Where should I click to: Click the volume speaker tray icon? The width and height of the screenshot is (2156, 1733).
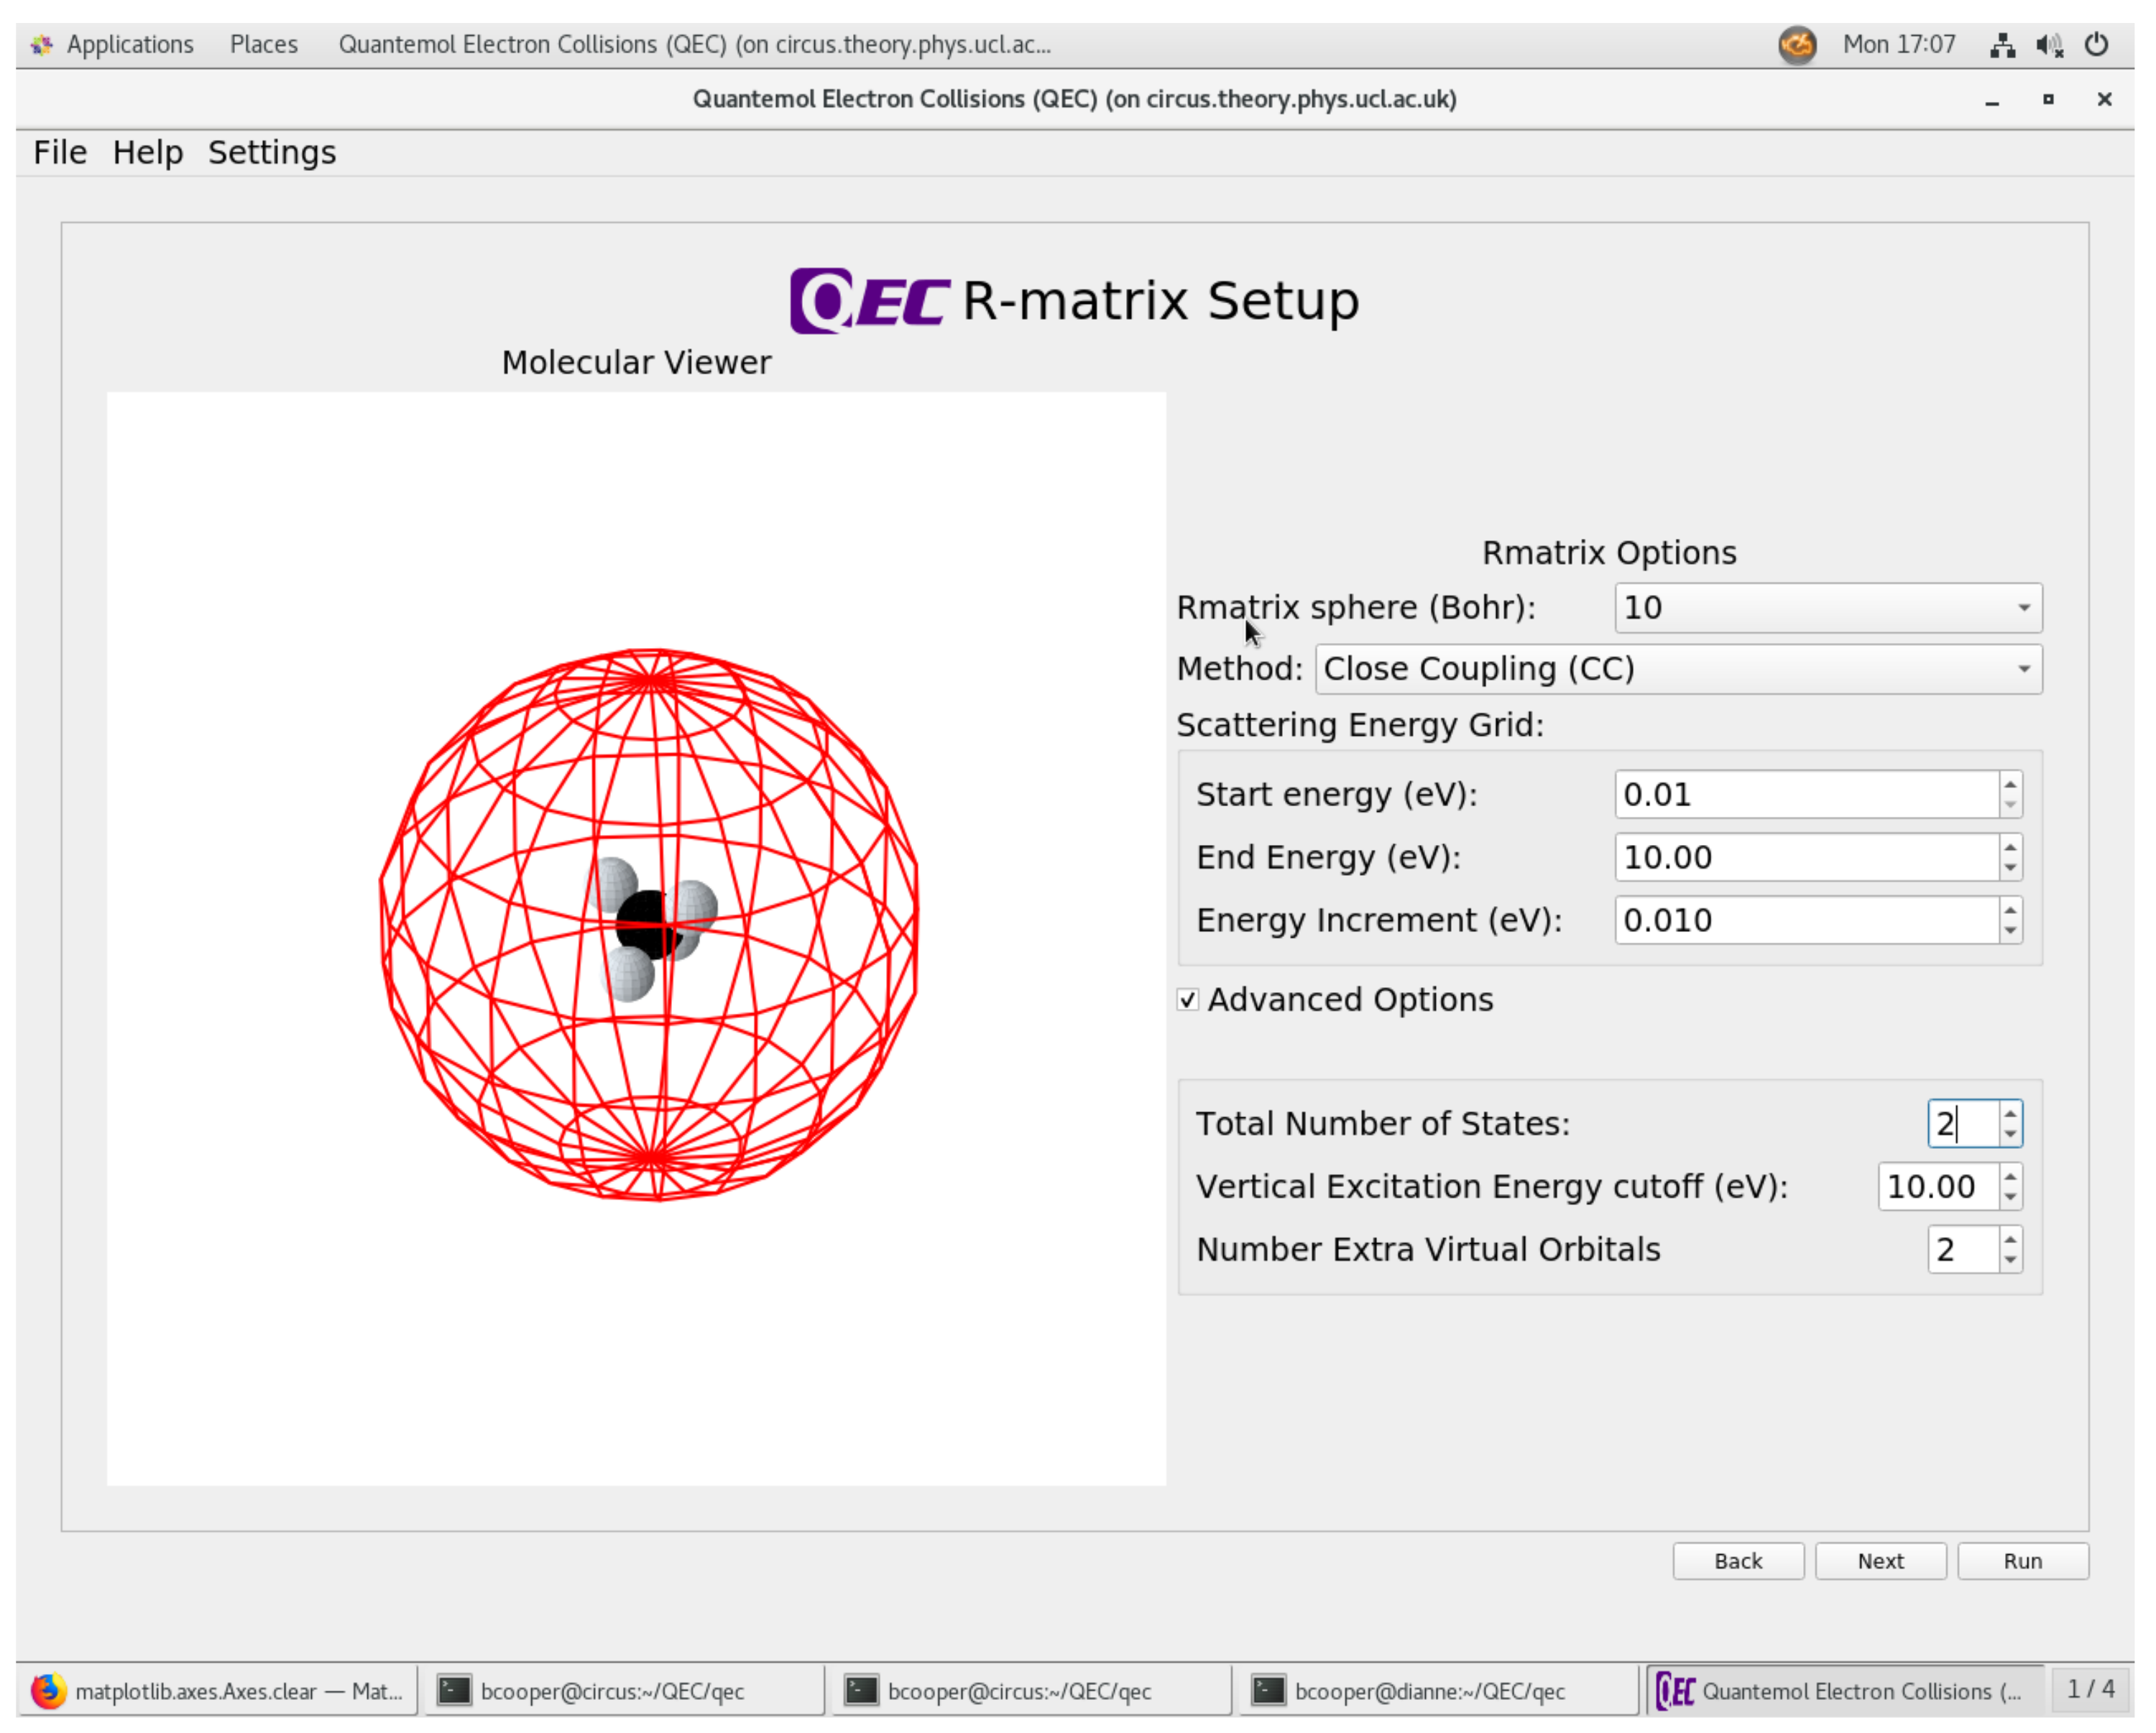click(x=2048, y=45)
